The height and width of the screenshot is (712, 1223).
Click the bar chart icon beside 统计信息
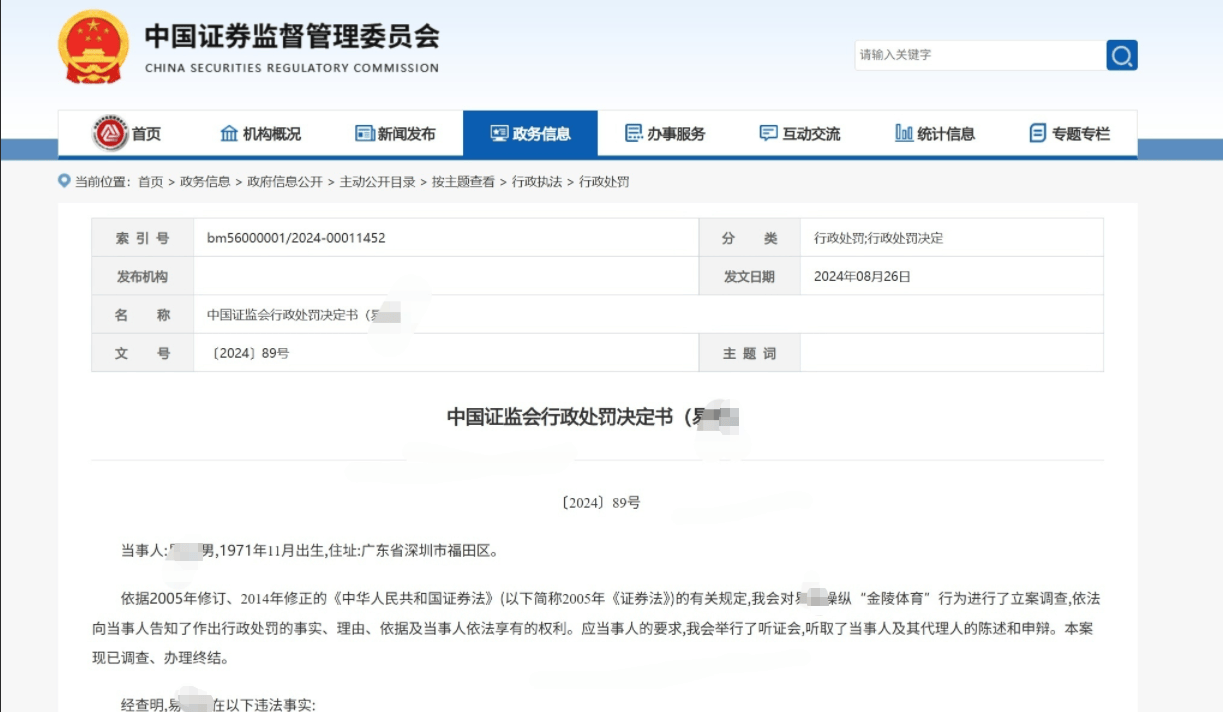tap(903, 131)
